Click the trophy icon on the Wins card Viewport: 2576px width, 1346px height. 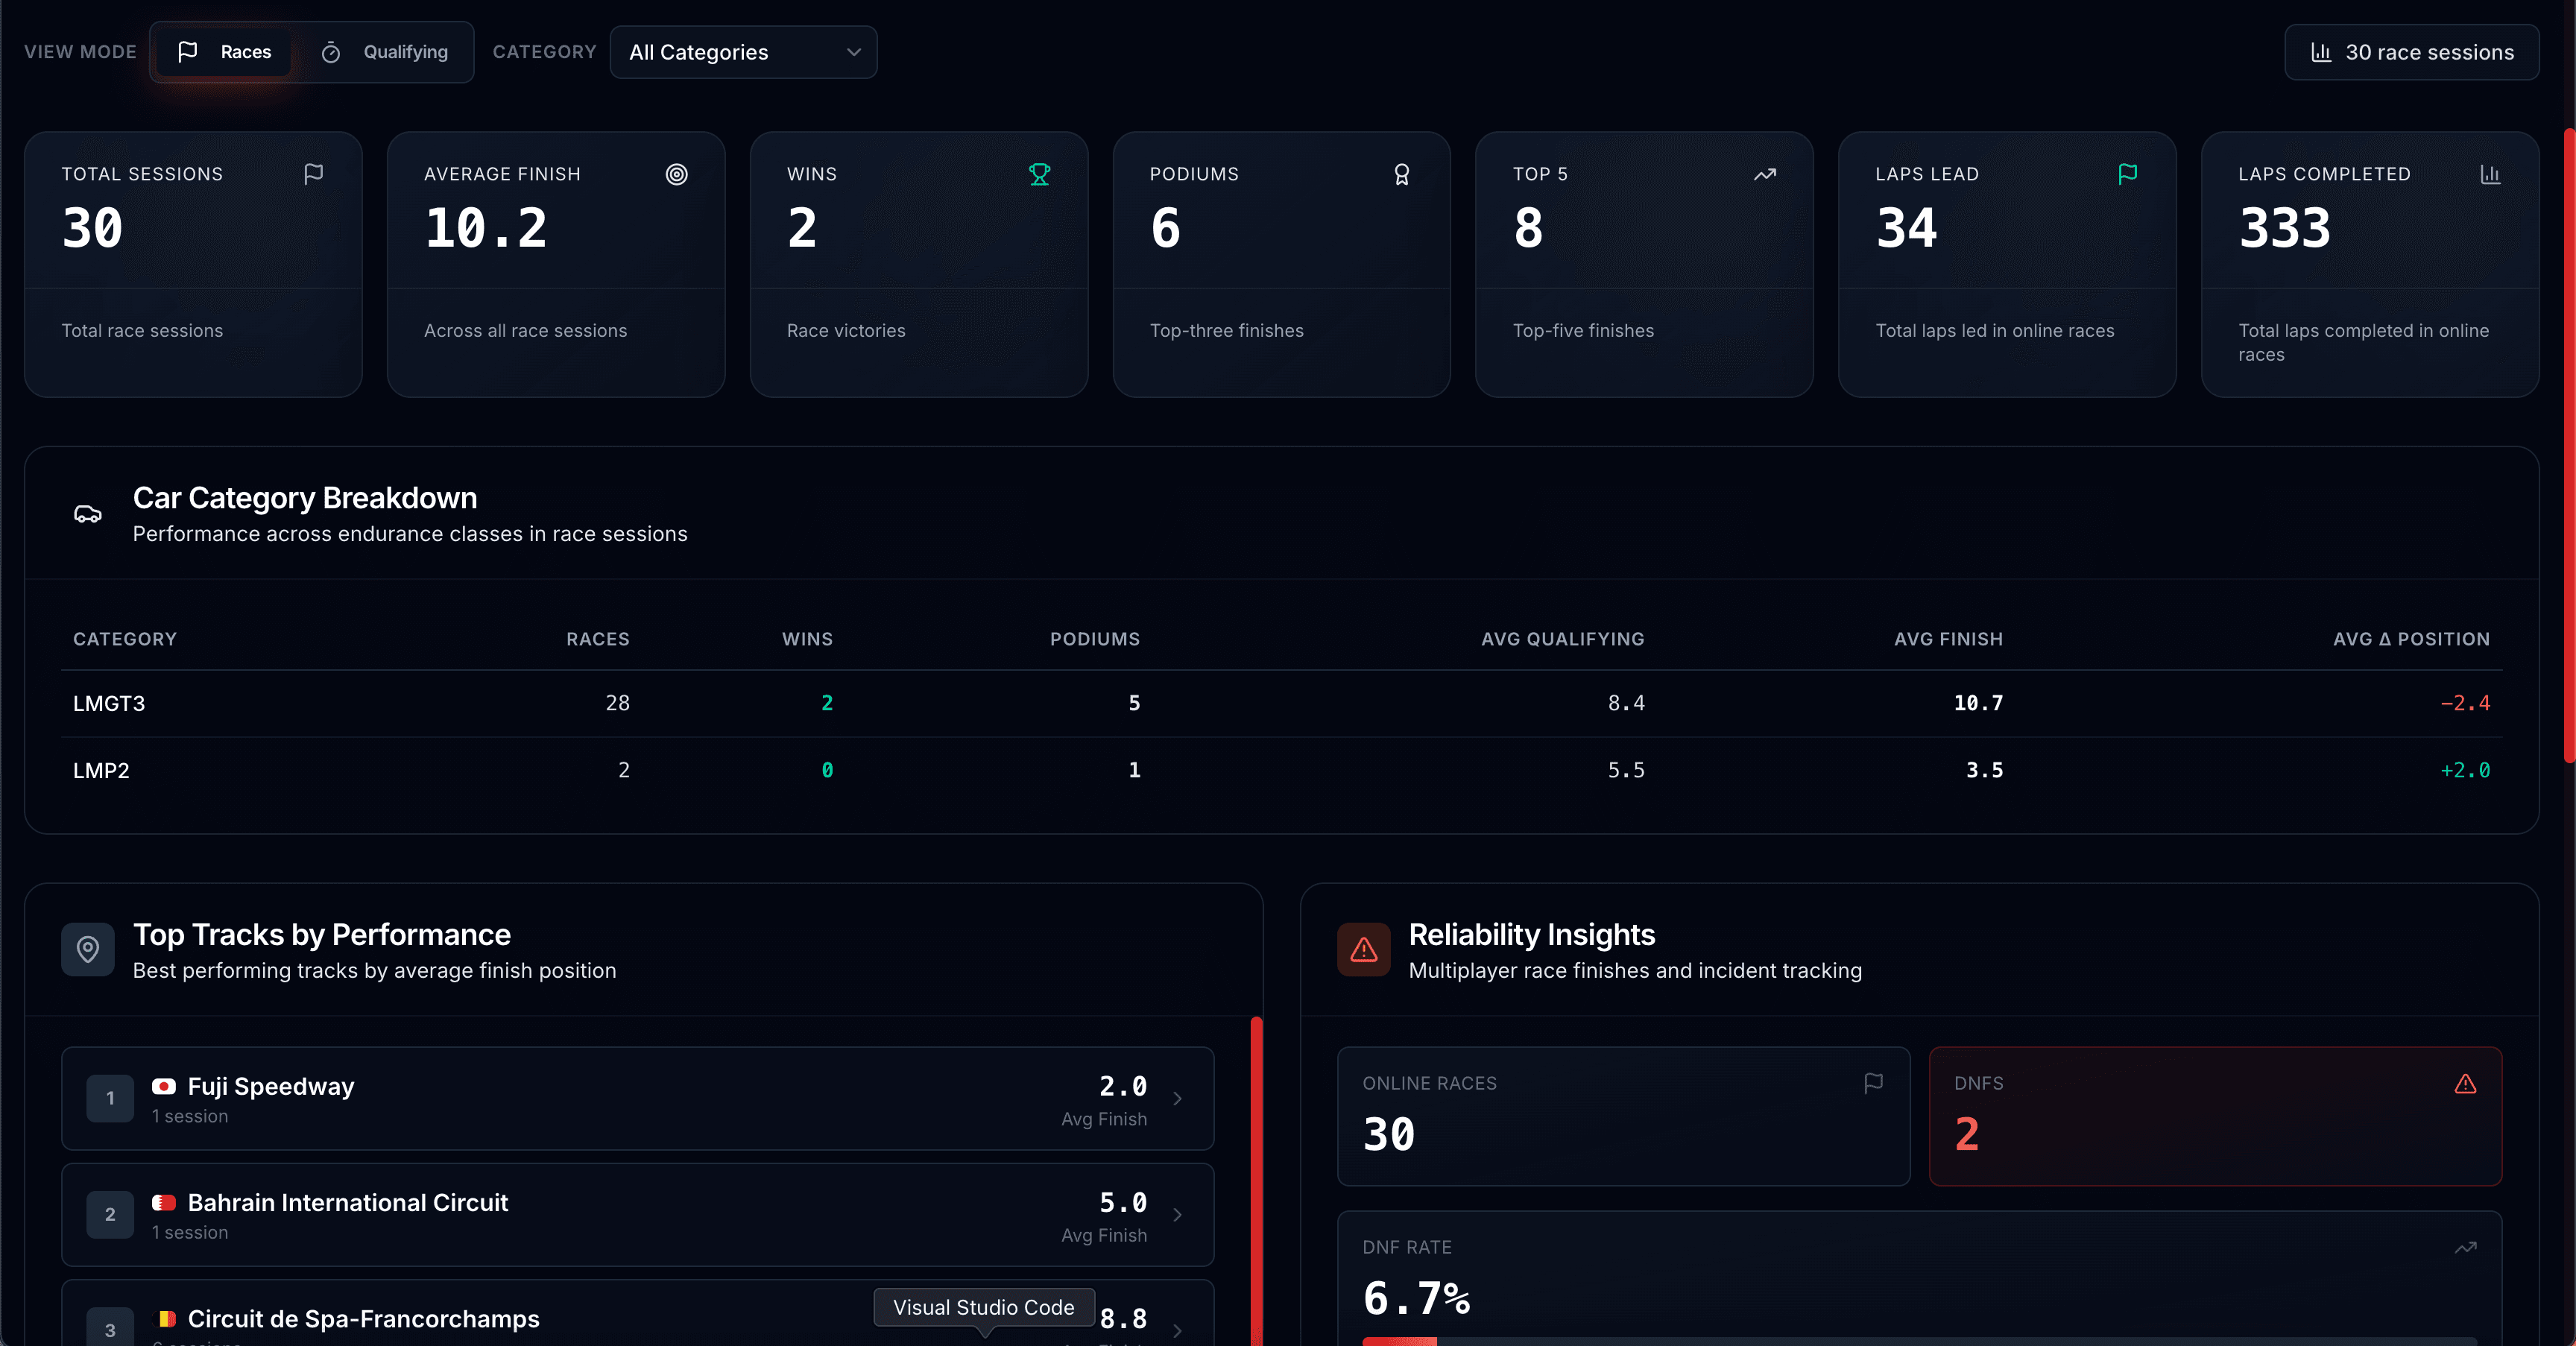coord(1039,174)
